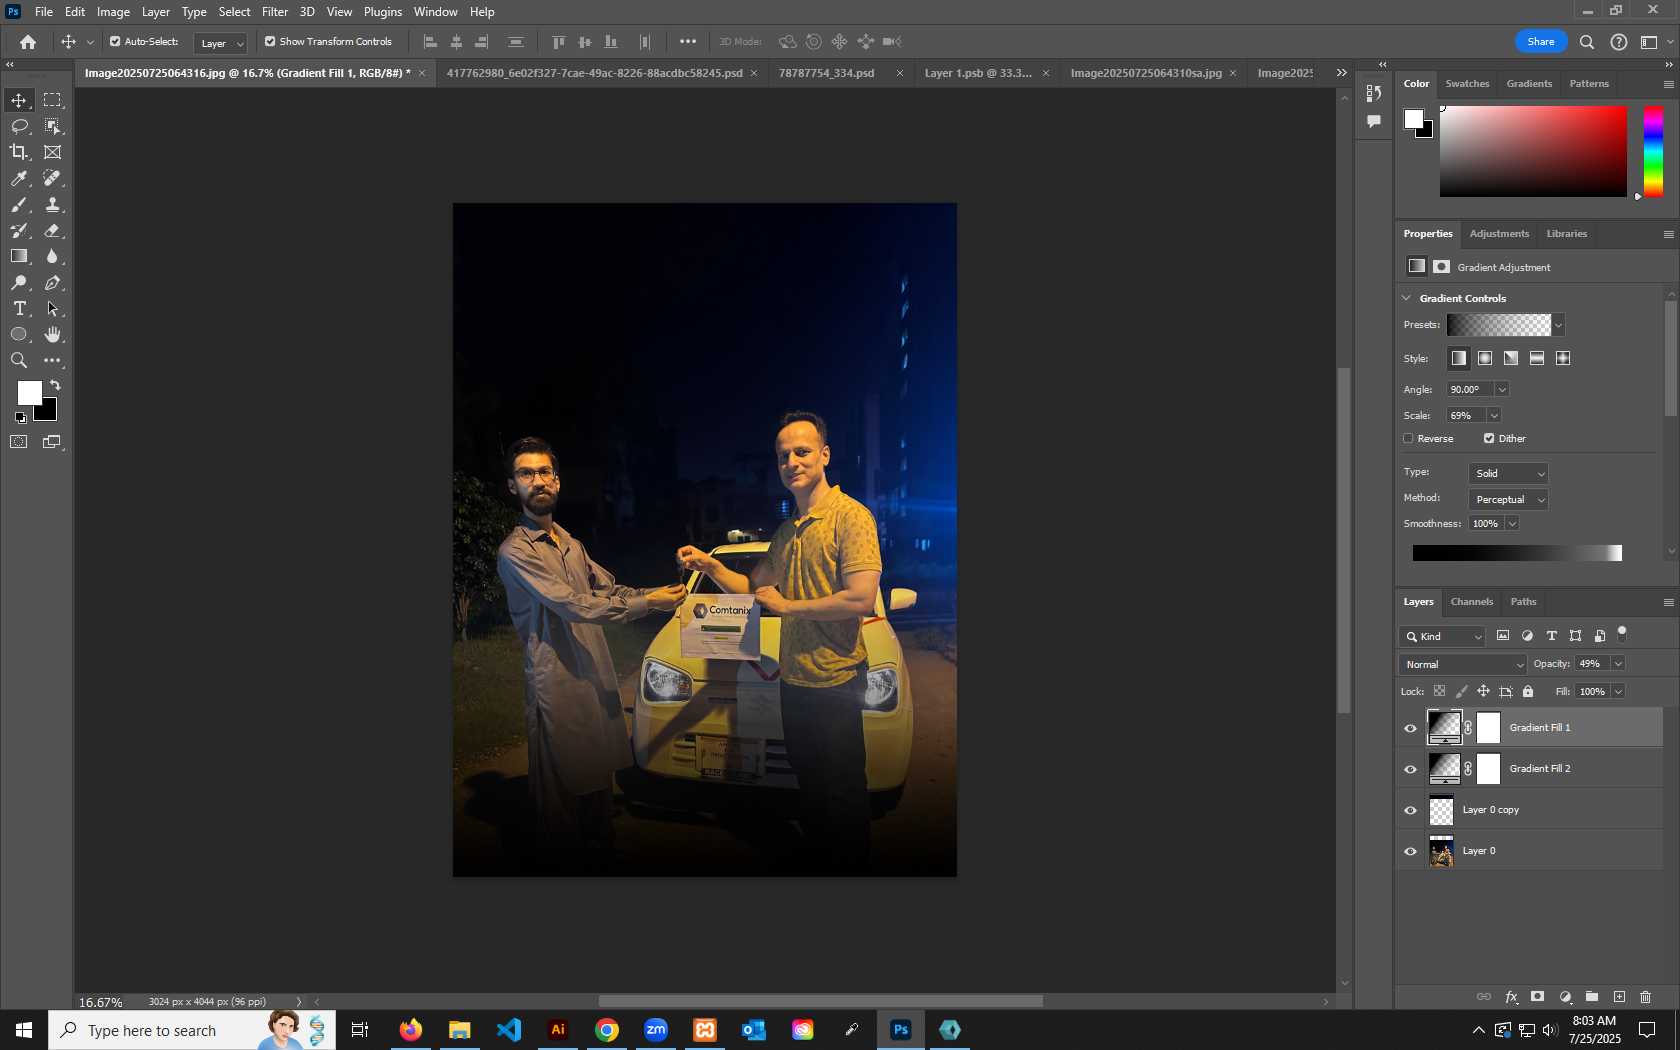1680x1050 pixels.
Task: Select the Path Selection tool
Action: click(52, 309)
